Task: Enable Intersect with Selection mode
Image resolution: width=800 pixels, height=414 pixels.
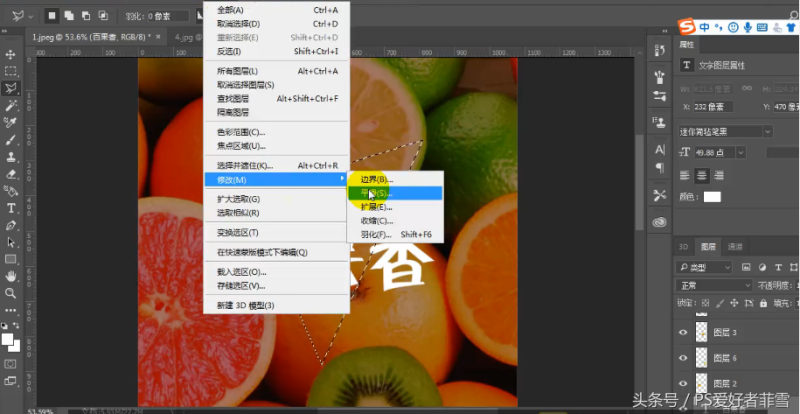Action: coord(103,16)
